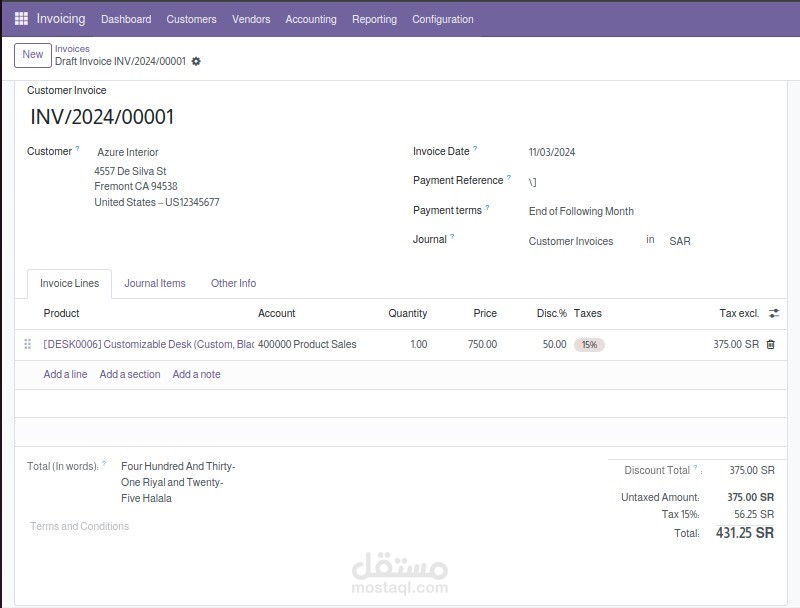Delete the Customizable Desk invoice line
Viewport: 800px width, 608px height.
770,344
